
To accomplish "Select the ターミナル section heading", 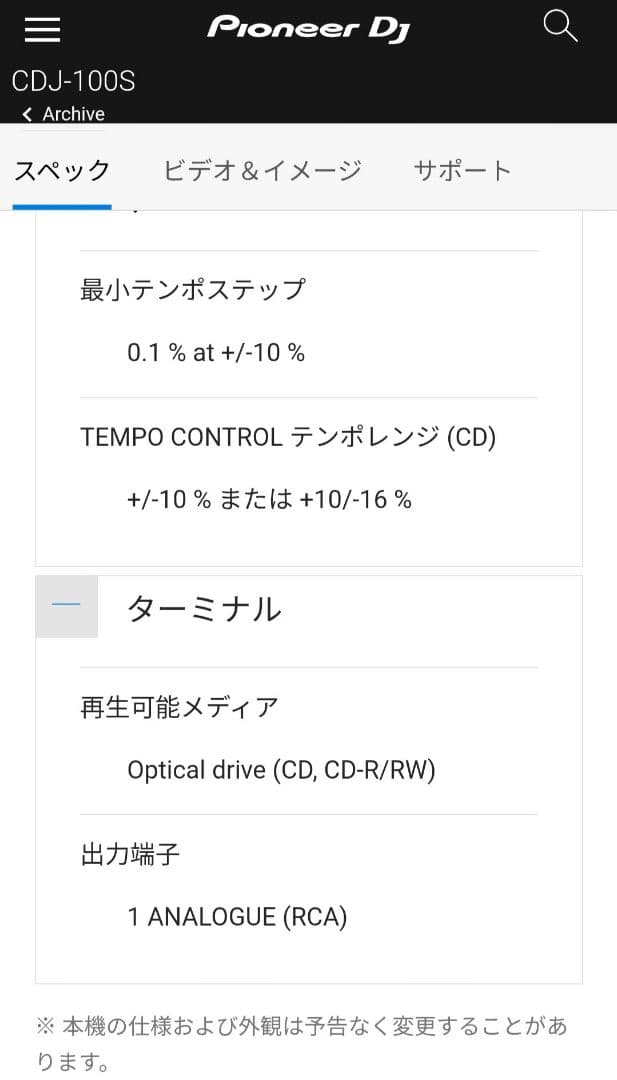I will pos(204,610).
